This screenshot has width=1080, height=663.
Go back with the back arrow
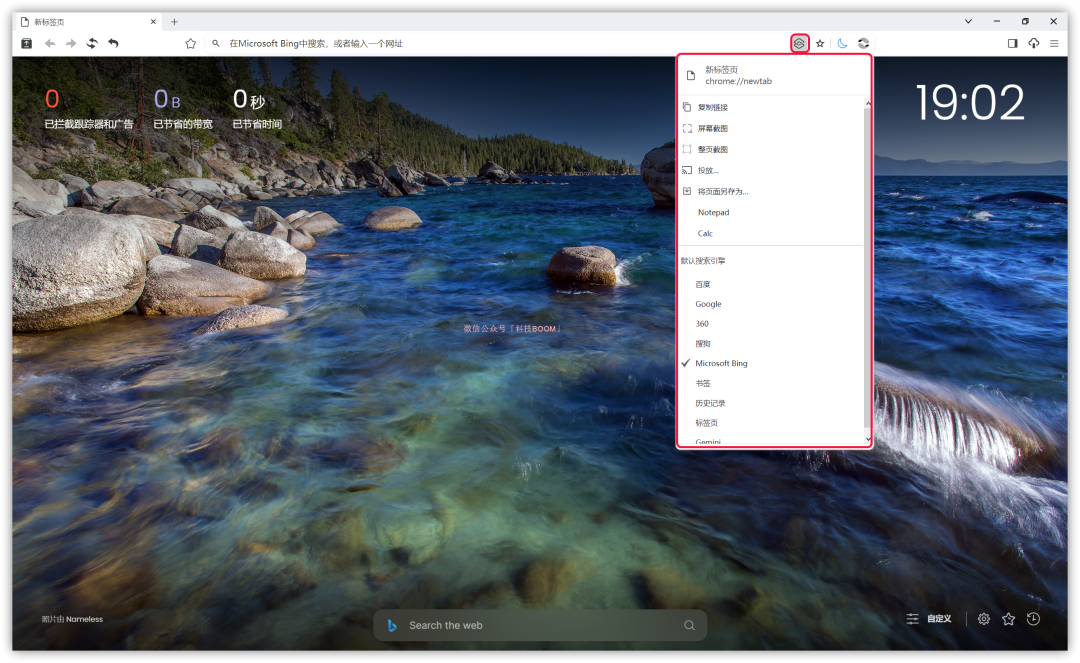[x=50, y=43]
